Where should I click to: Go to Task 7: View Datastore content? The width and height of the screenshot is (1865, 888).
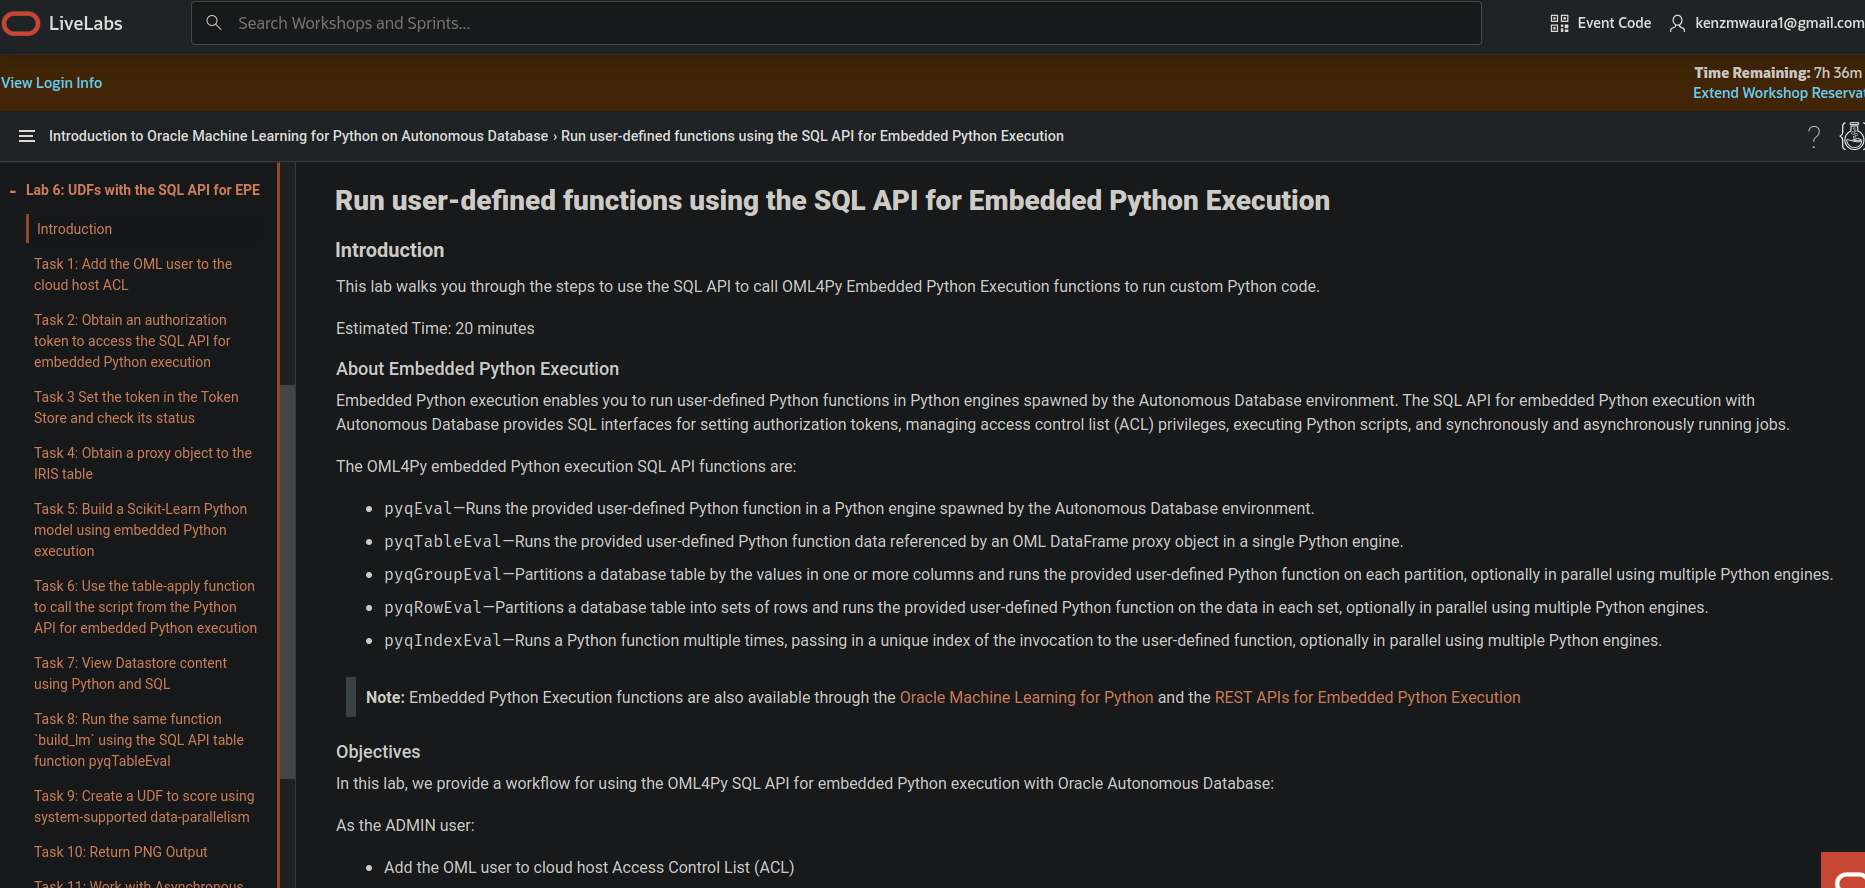(130, 673)
